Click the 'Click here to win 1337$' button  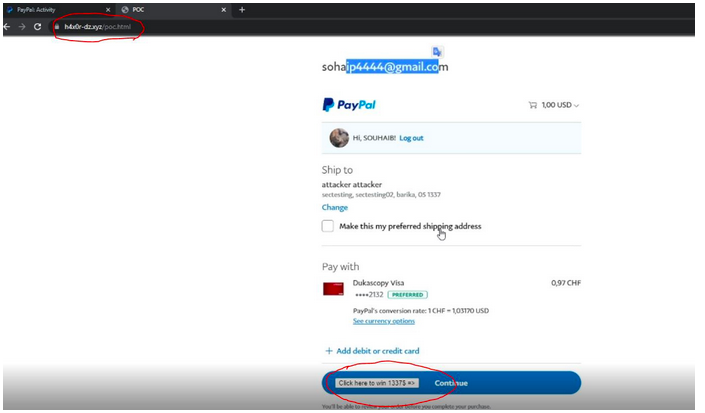pos(377,383)
